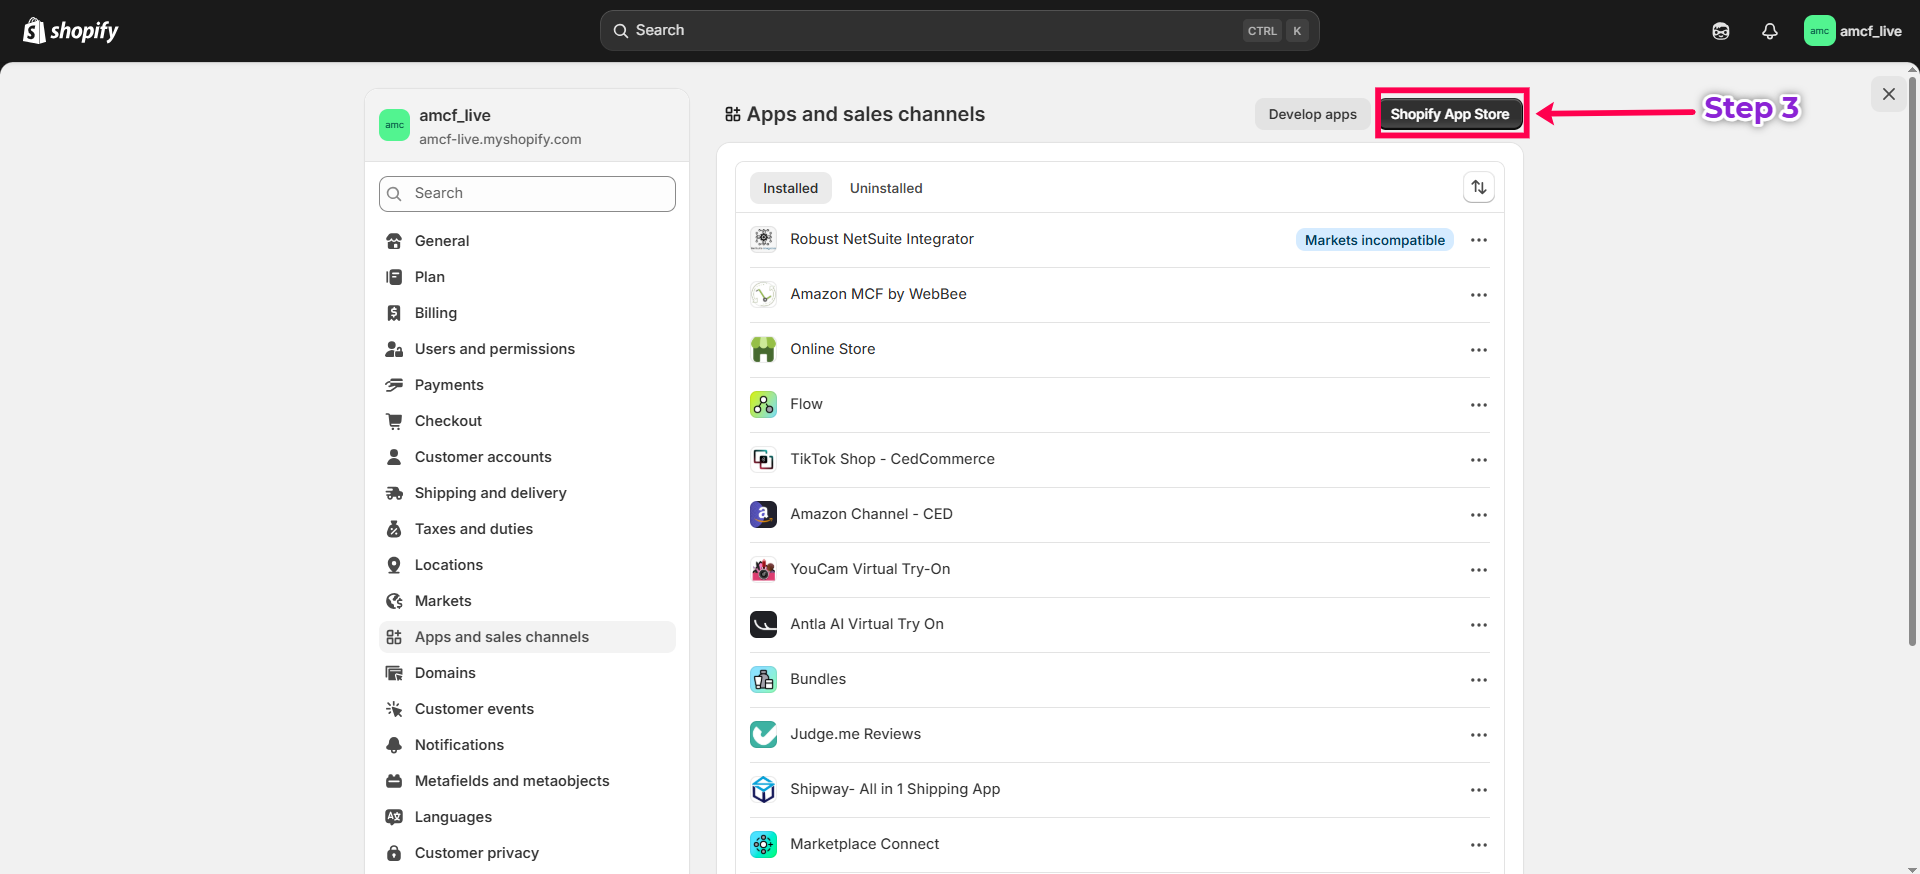Open the notifications bell icon
Screen dimensions: 1920x874
pos(1769,31)
